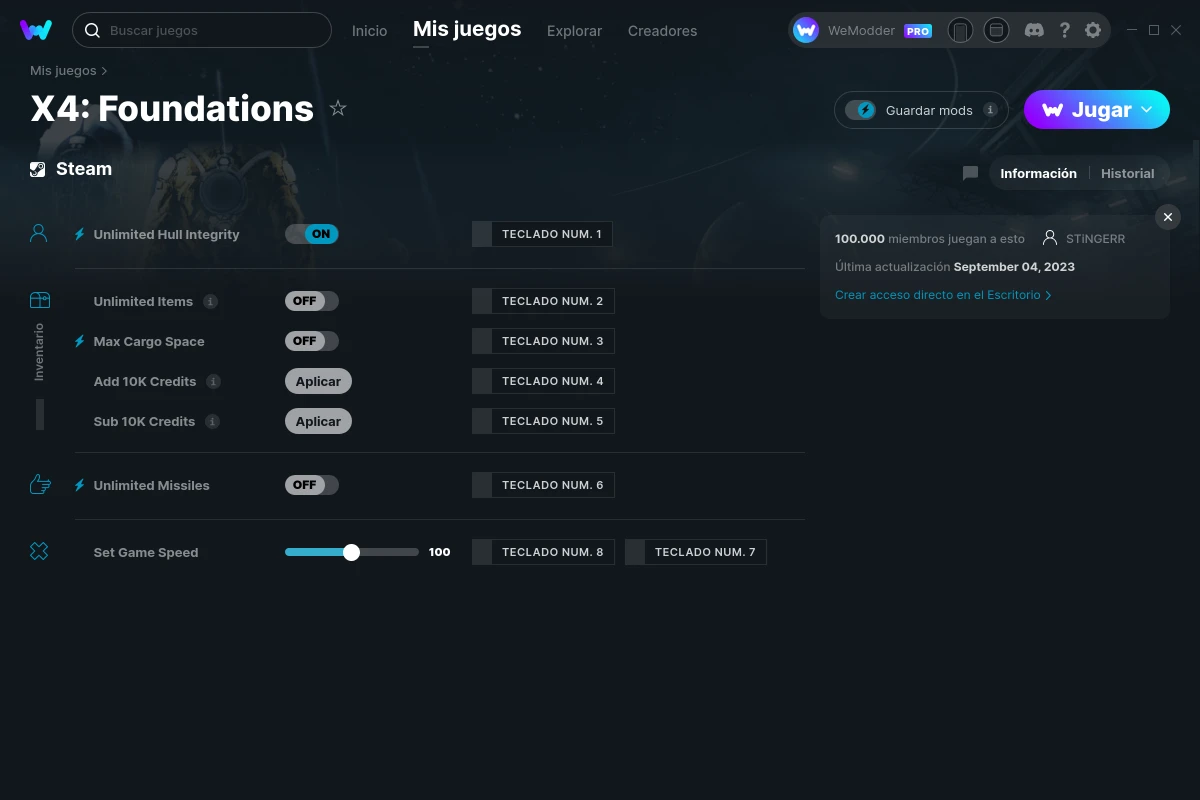Select the weapons thumbs-up category icon
The height and width of the screenshot is (800, 1200).
pyautogui.click(x=39, y=485)
